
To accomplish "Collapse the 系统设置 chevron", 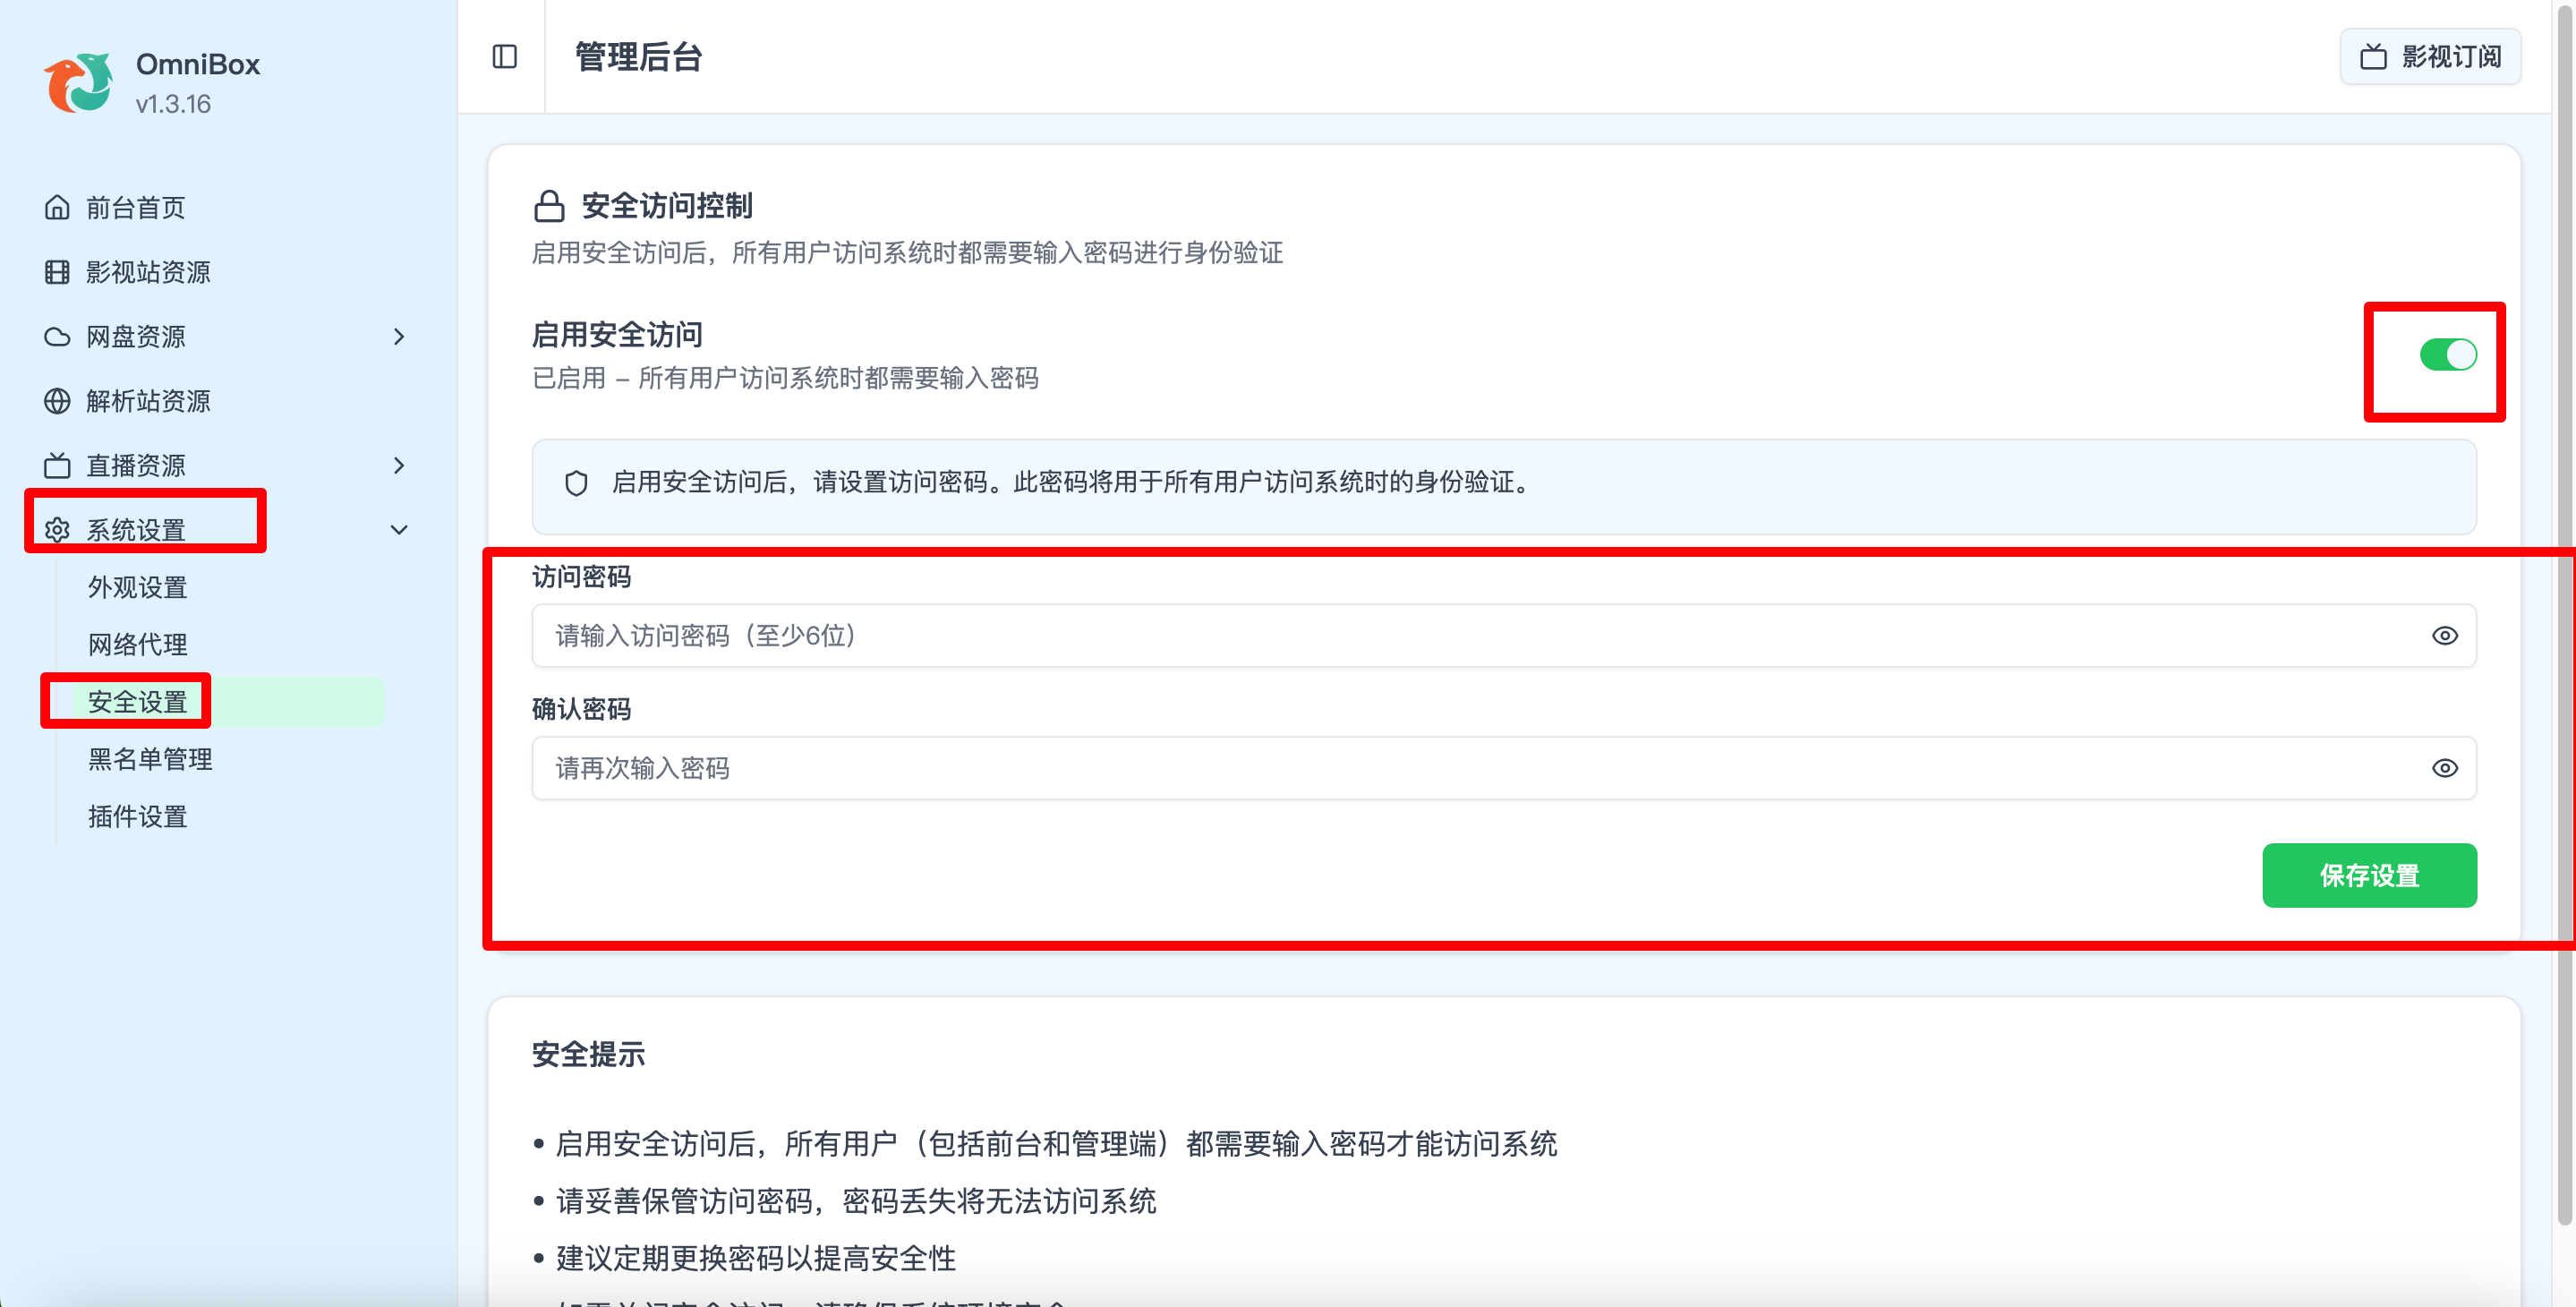I will click(x=399, y=530).
